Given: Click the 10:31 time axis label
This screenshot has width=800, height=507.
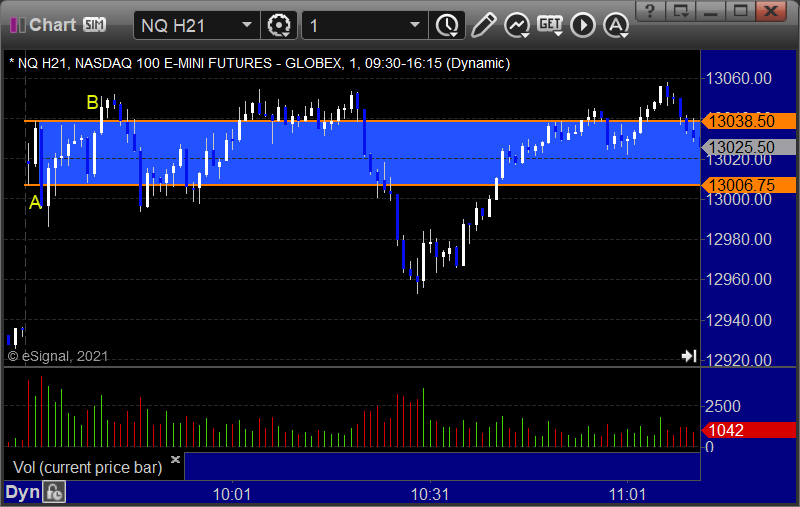Looking at the screenshot, I should 430,494.
